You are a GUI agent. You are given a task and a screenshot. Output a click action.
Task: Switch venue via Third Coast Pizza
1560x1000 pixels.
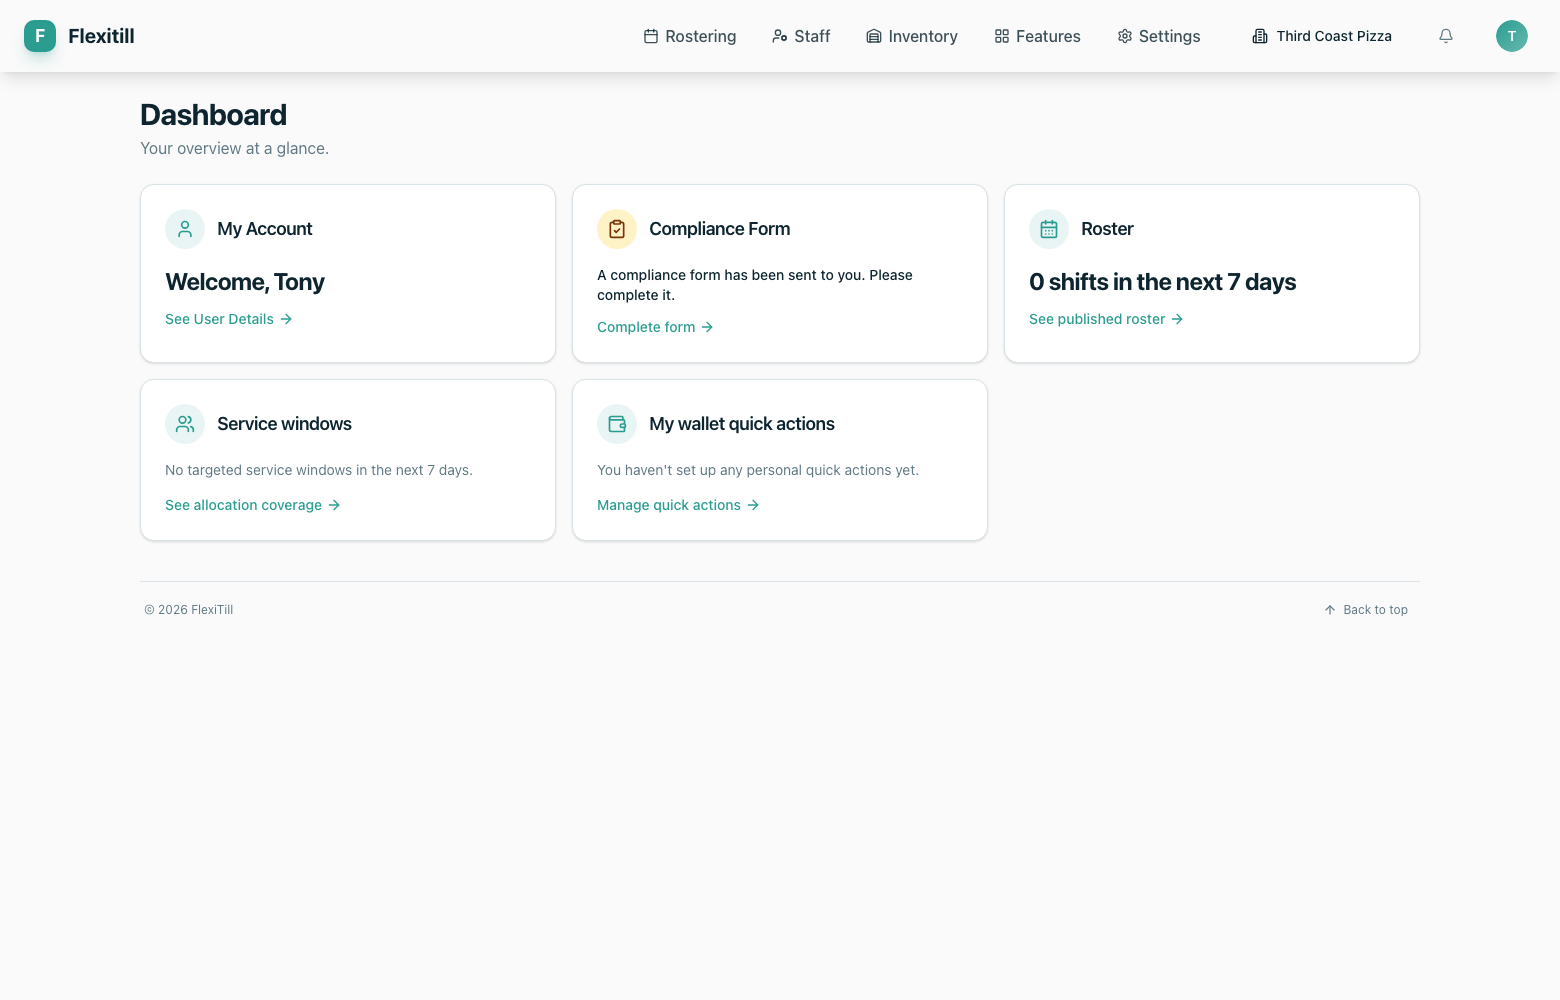pos(1322,36)
